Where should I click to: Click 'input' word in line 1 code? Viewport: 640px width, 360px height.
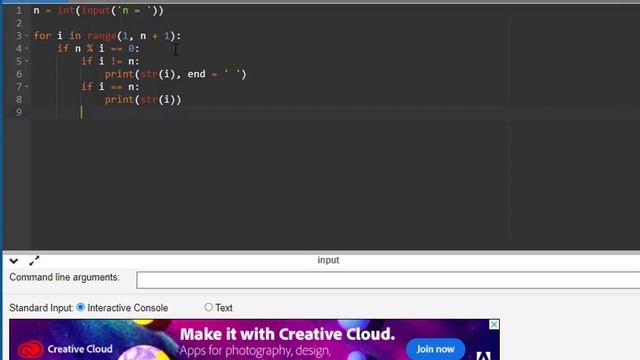click(x=96, y=11)
